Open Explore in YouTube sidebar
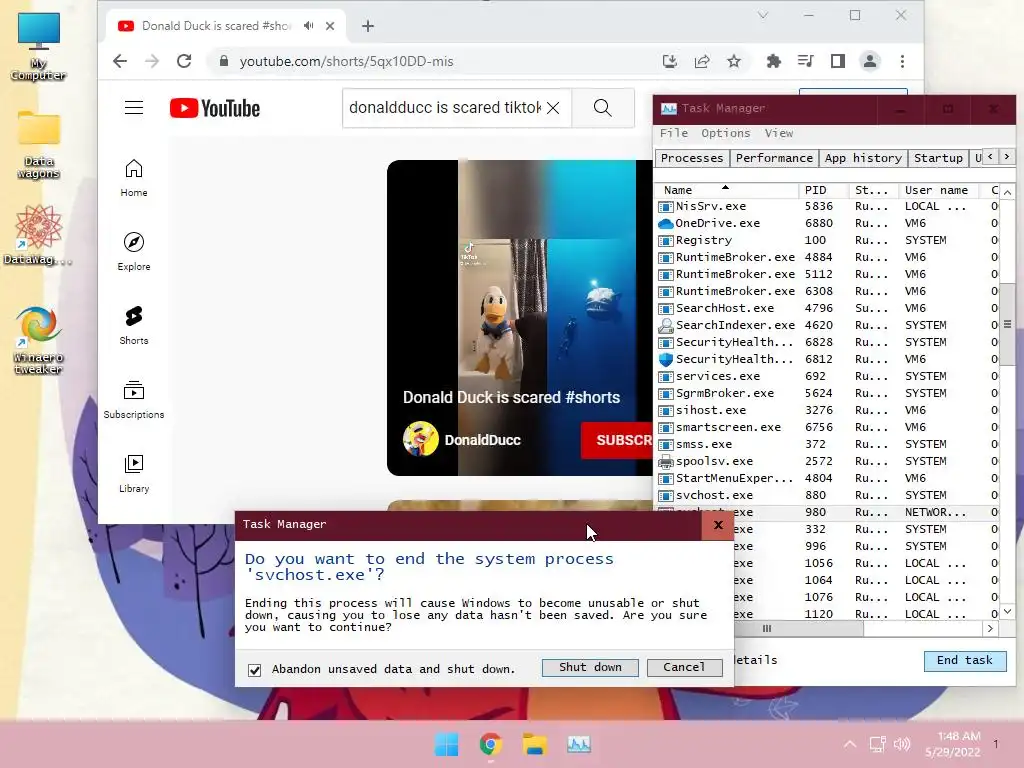This screenshot has width=1024, height=768. [x=134, y=251]
